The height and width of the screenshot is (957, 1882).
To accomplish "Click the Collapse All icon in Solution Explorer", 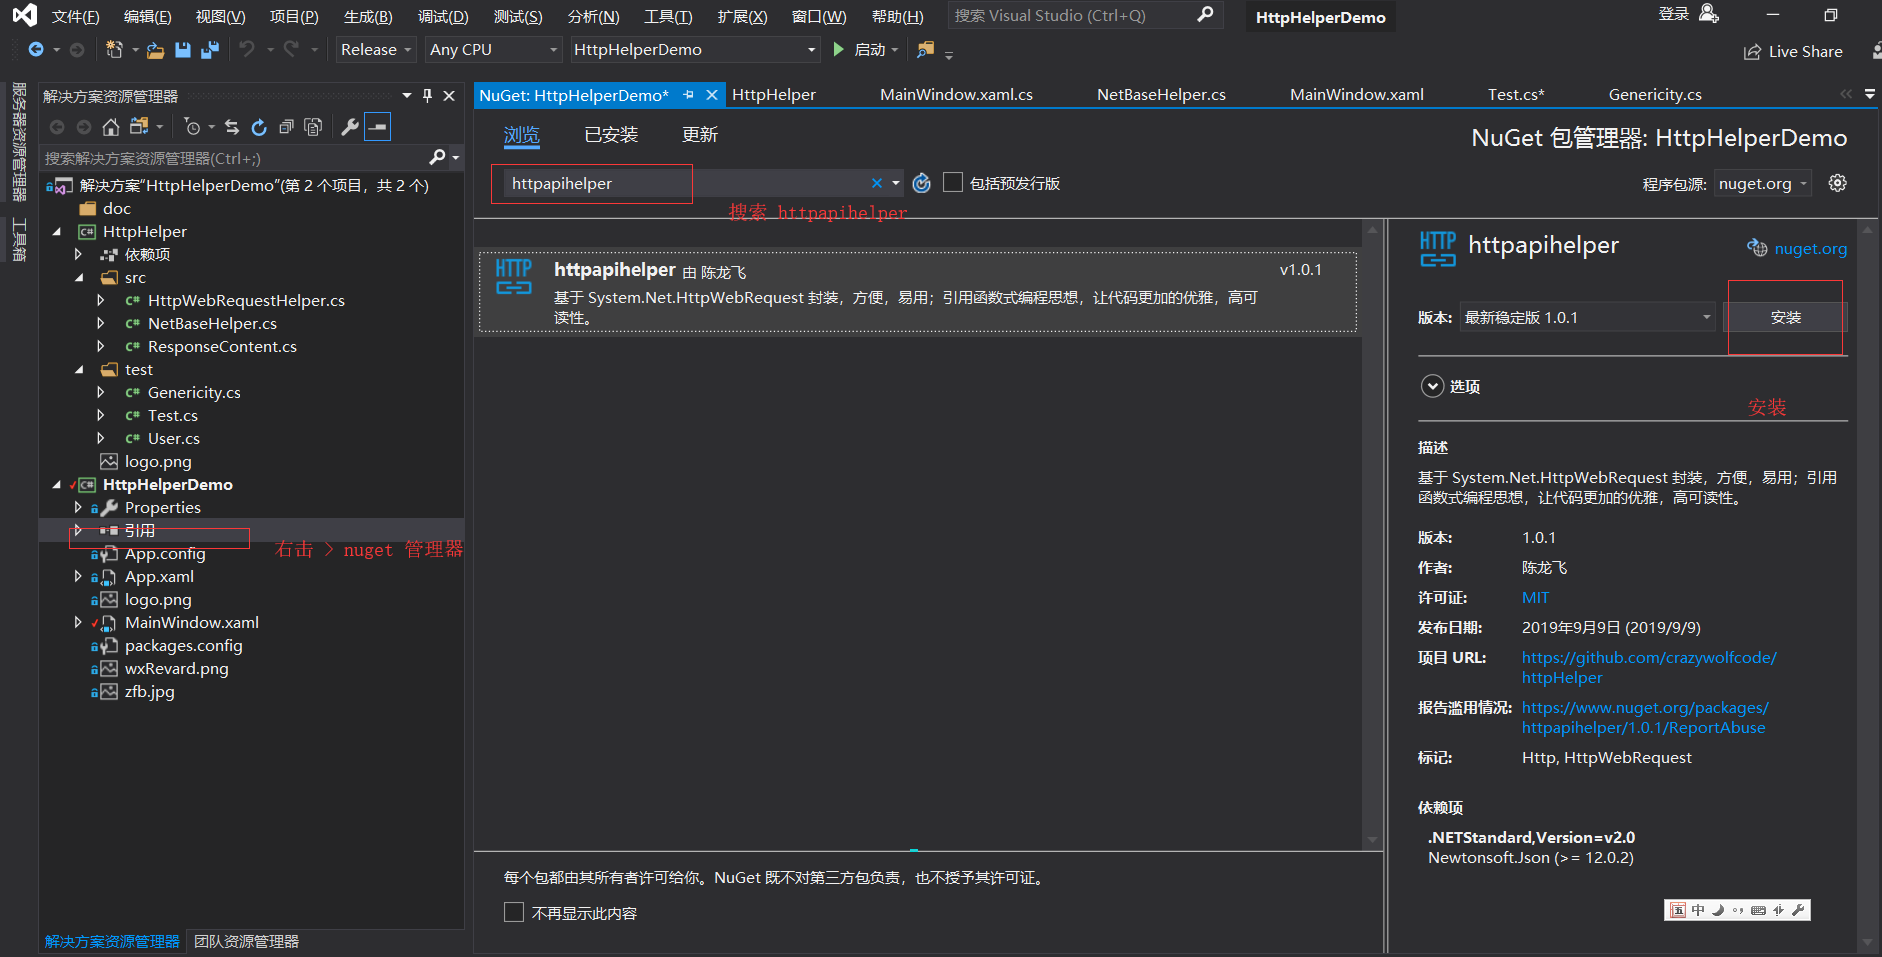I will point(286,127).
